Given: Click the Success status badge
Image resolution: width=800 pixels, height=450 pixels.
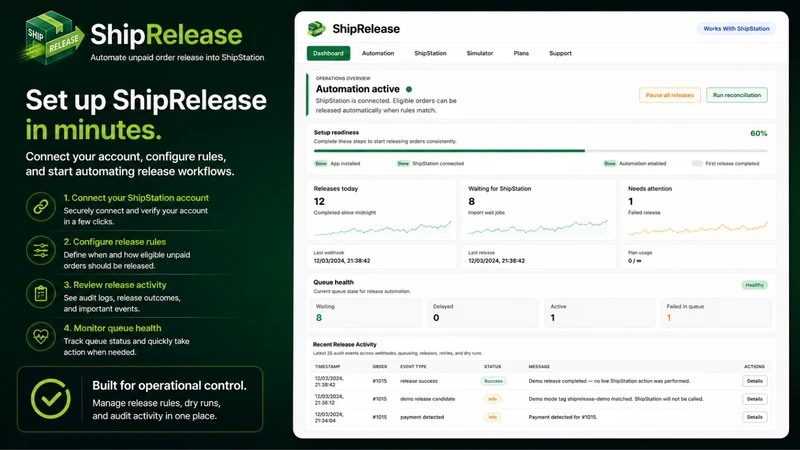Looking at the screenshot, I should 493,381.
